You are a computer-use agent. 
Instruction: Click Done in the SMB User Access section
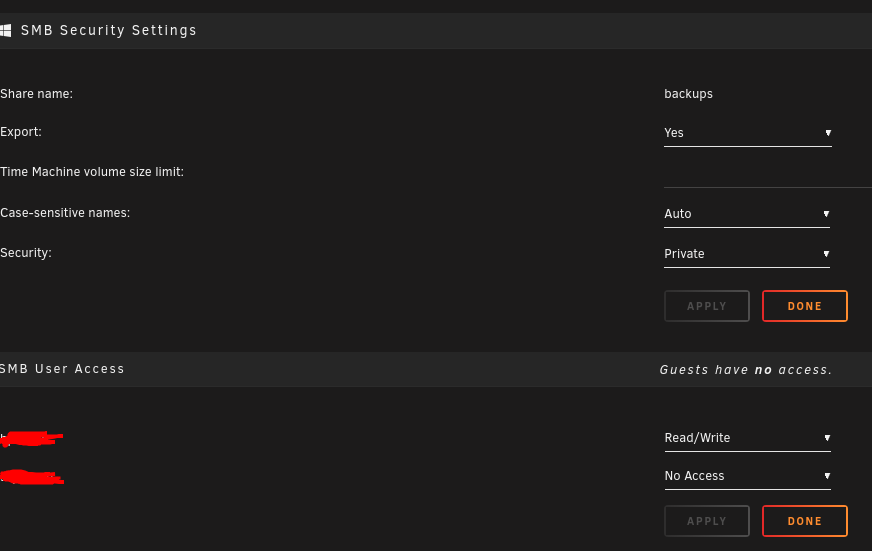(x=804, y=521)
